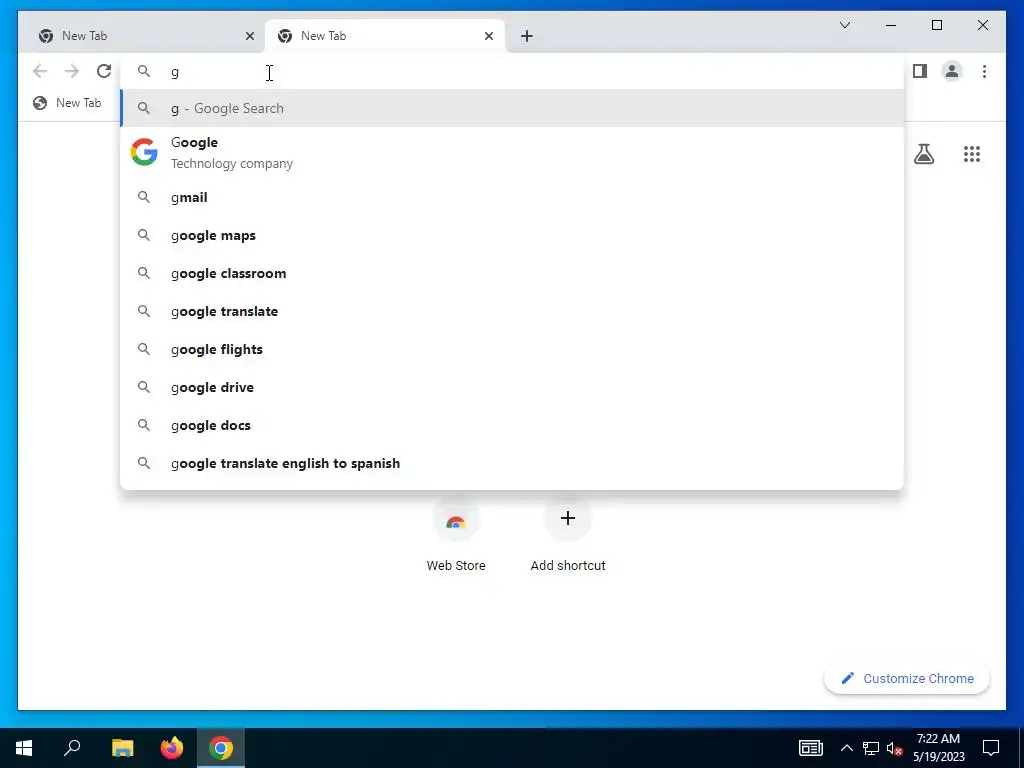
Task: Open the profile avatar icon
Action: 952,71
